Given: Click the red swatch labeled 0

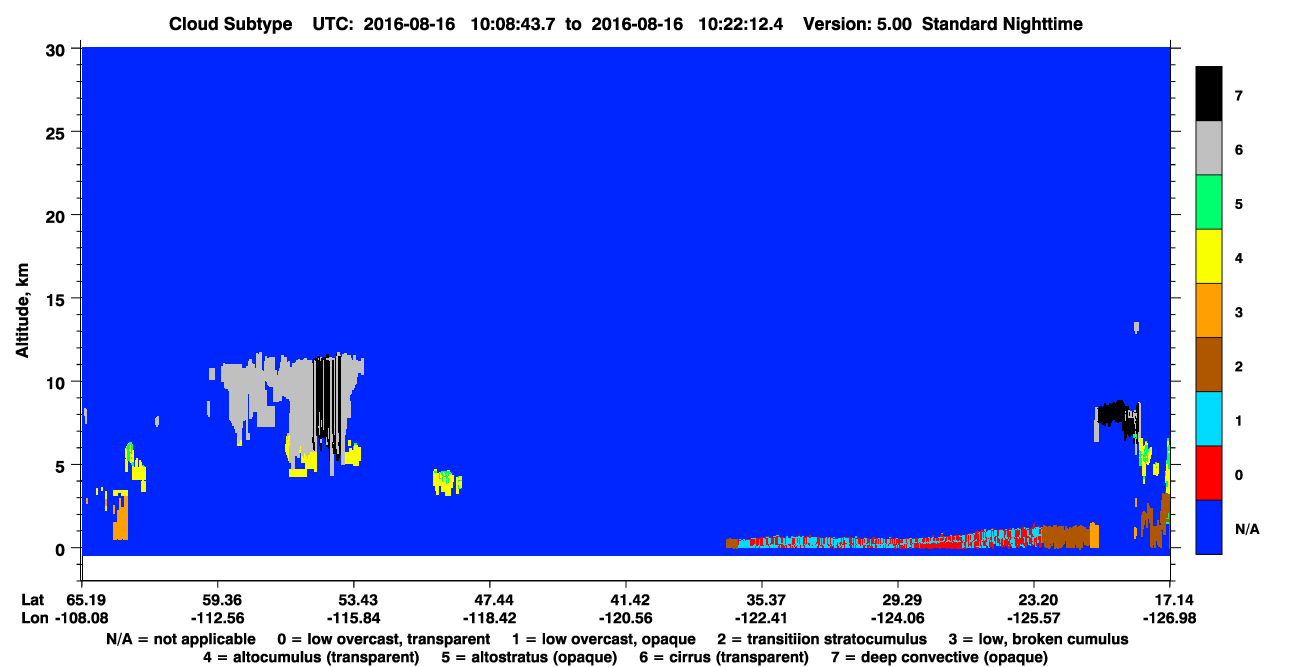Looking at the screenshot, I should [1209, 472].
